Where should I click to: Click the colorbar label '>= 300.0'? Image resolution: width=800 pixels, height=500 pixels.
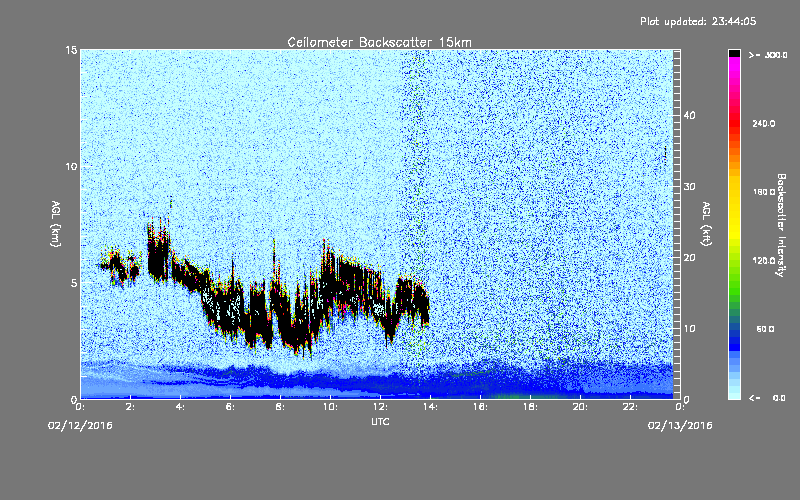coord(768,55)
